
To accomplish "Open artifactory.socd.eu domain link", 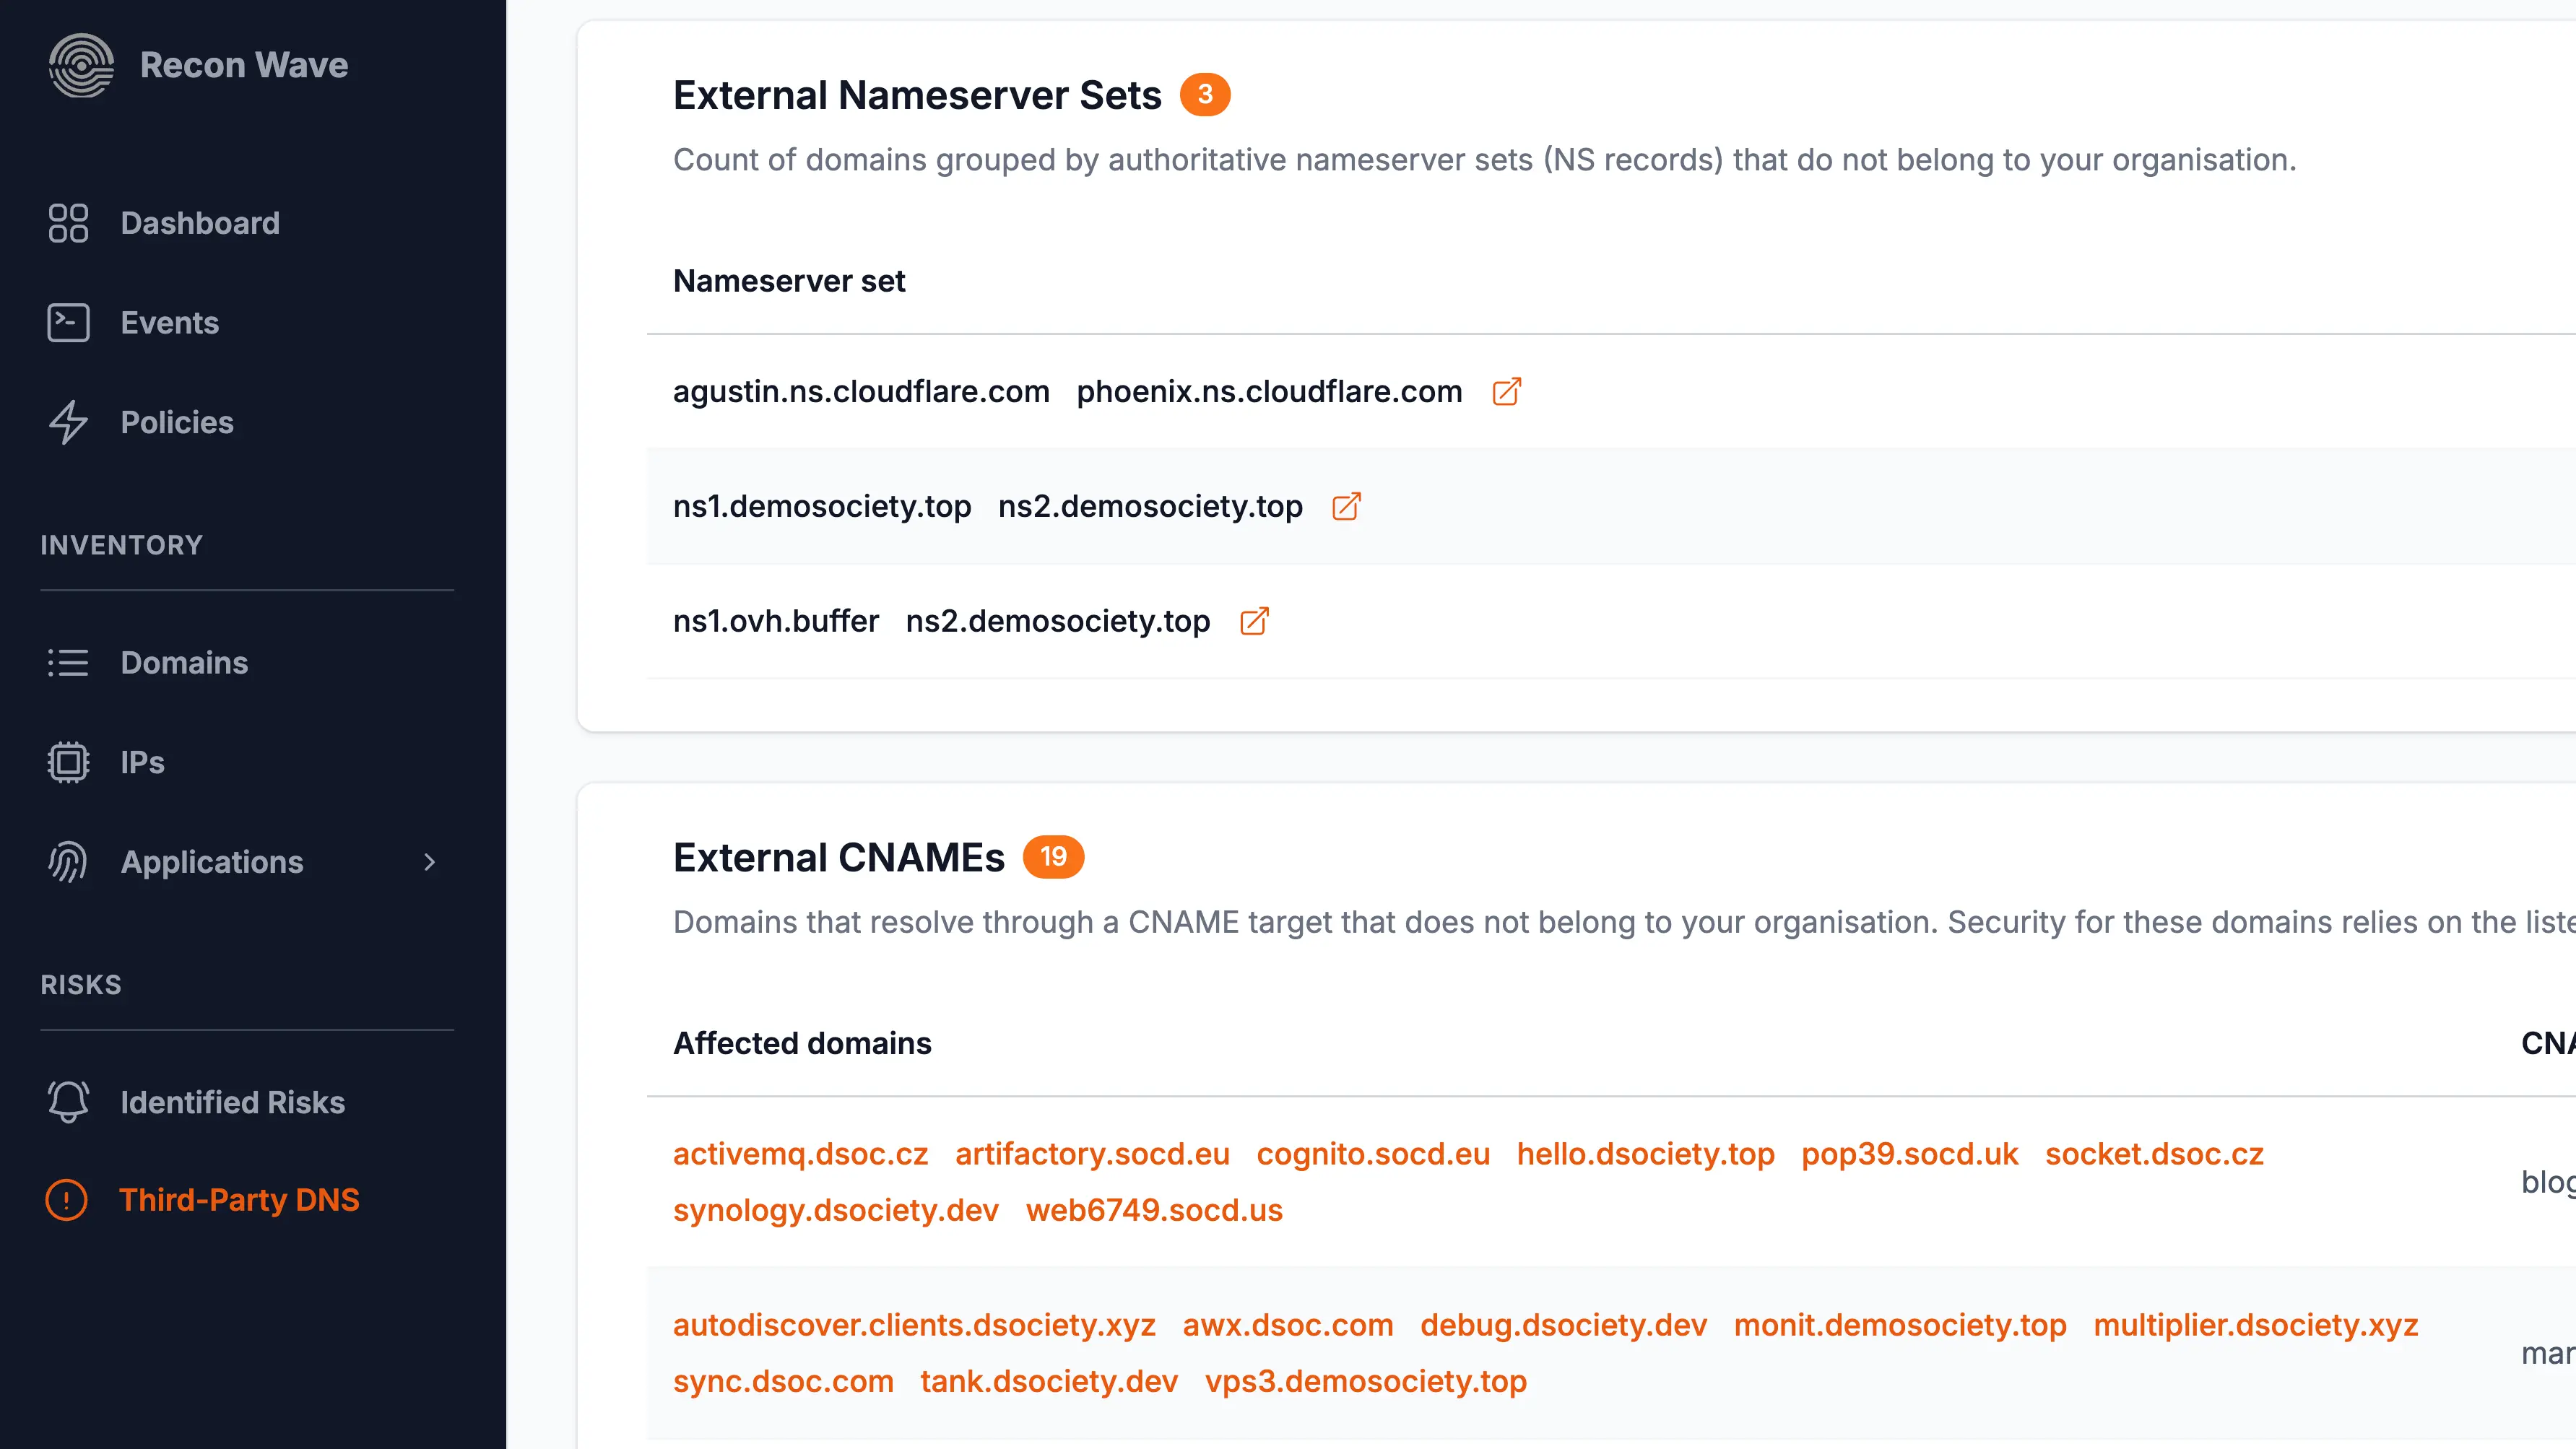I will [x=1092, y=1154].
